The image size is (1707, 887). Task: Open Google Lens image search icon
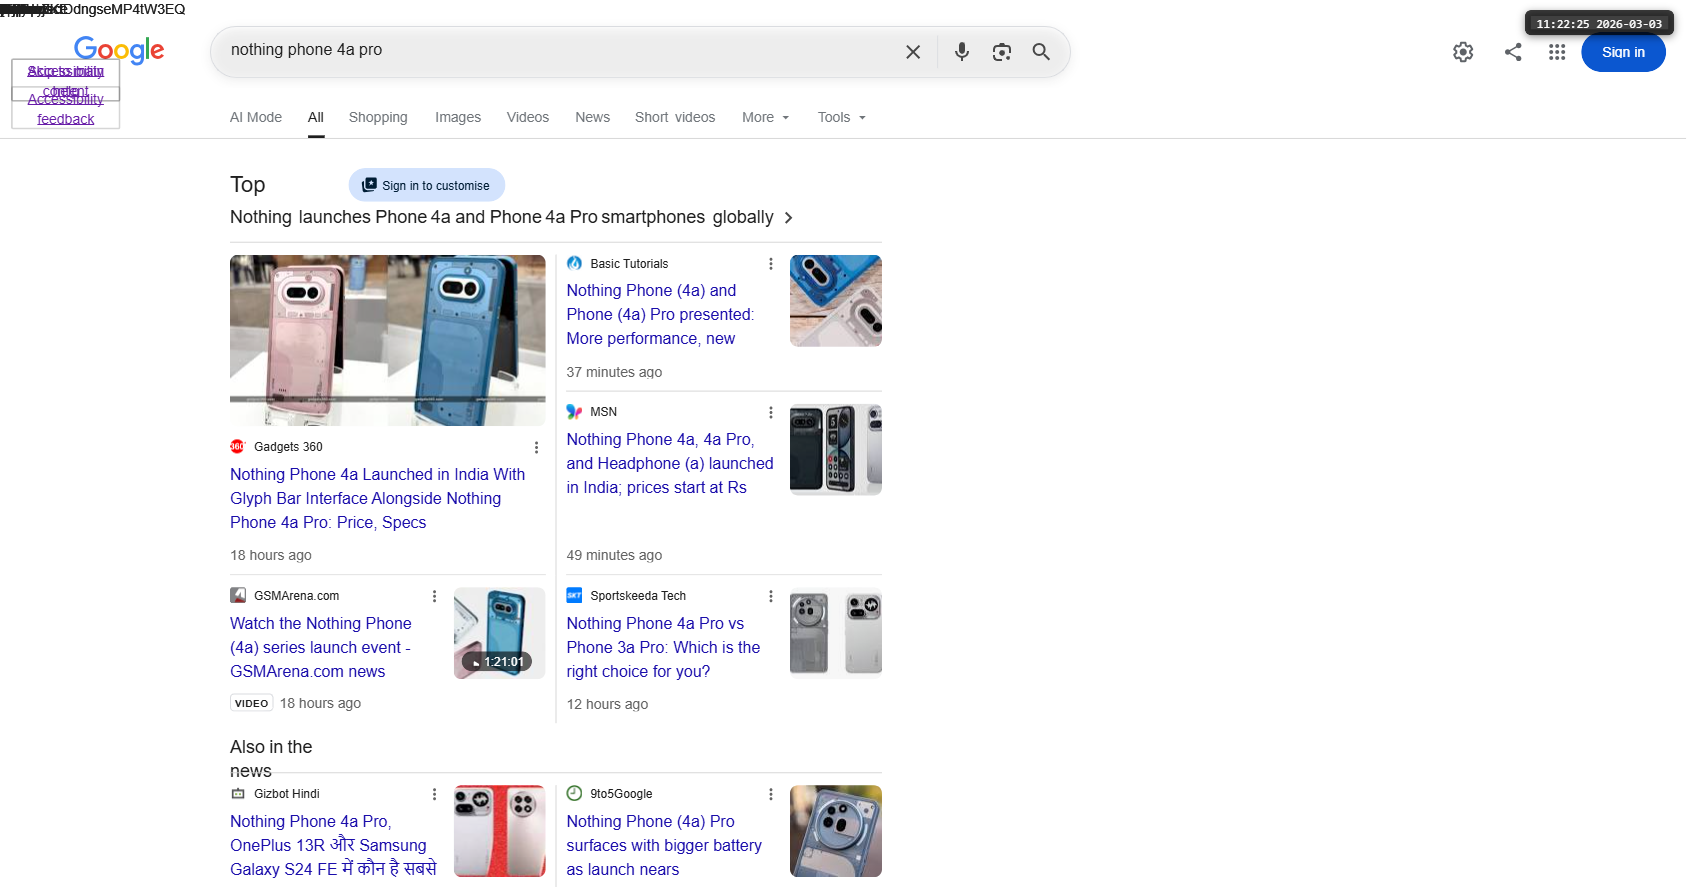pyautogui.click(x=1001, y=52)
